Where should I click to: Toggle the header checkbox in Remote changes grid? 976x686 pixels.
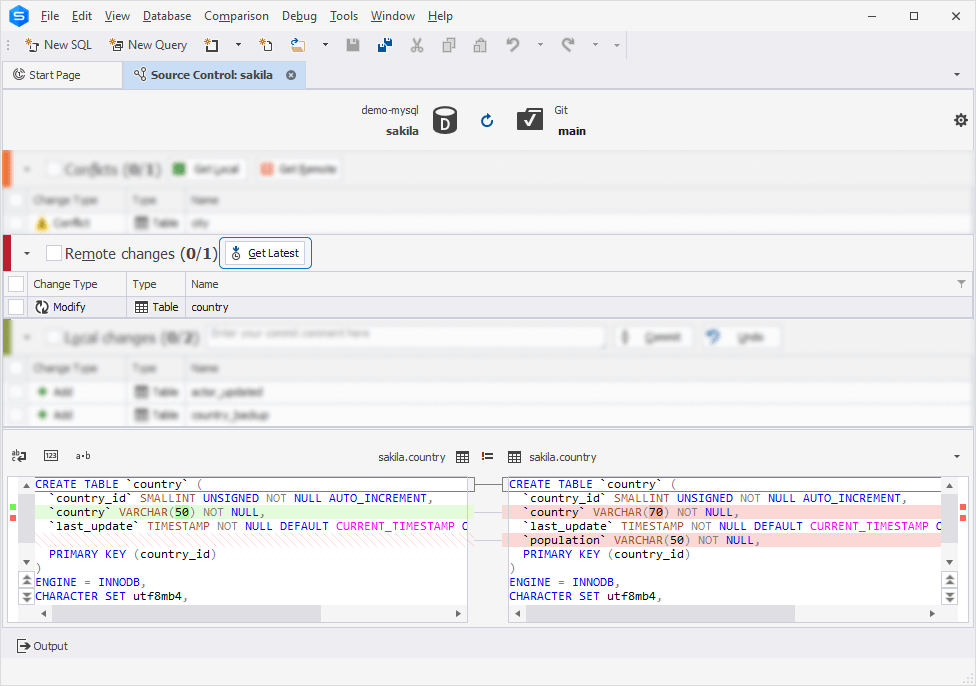(x=16, y=284)
